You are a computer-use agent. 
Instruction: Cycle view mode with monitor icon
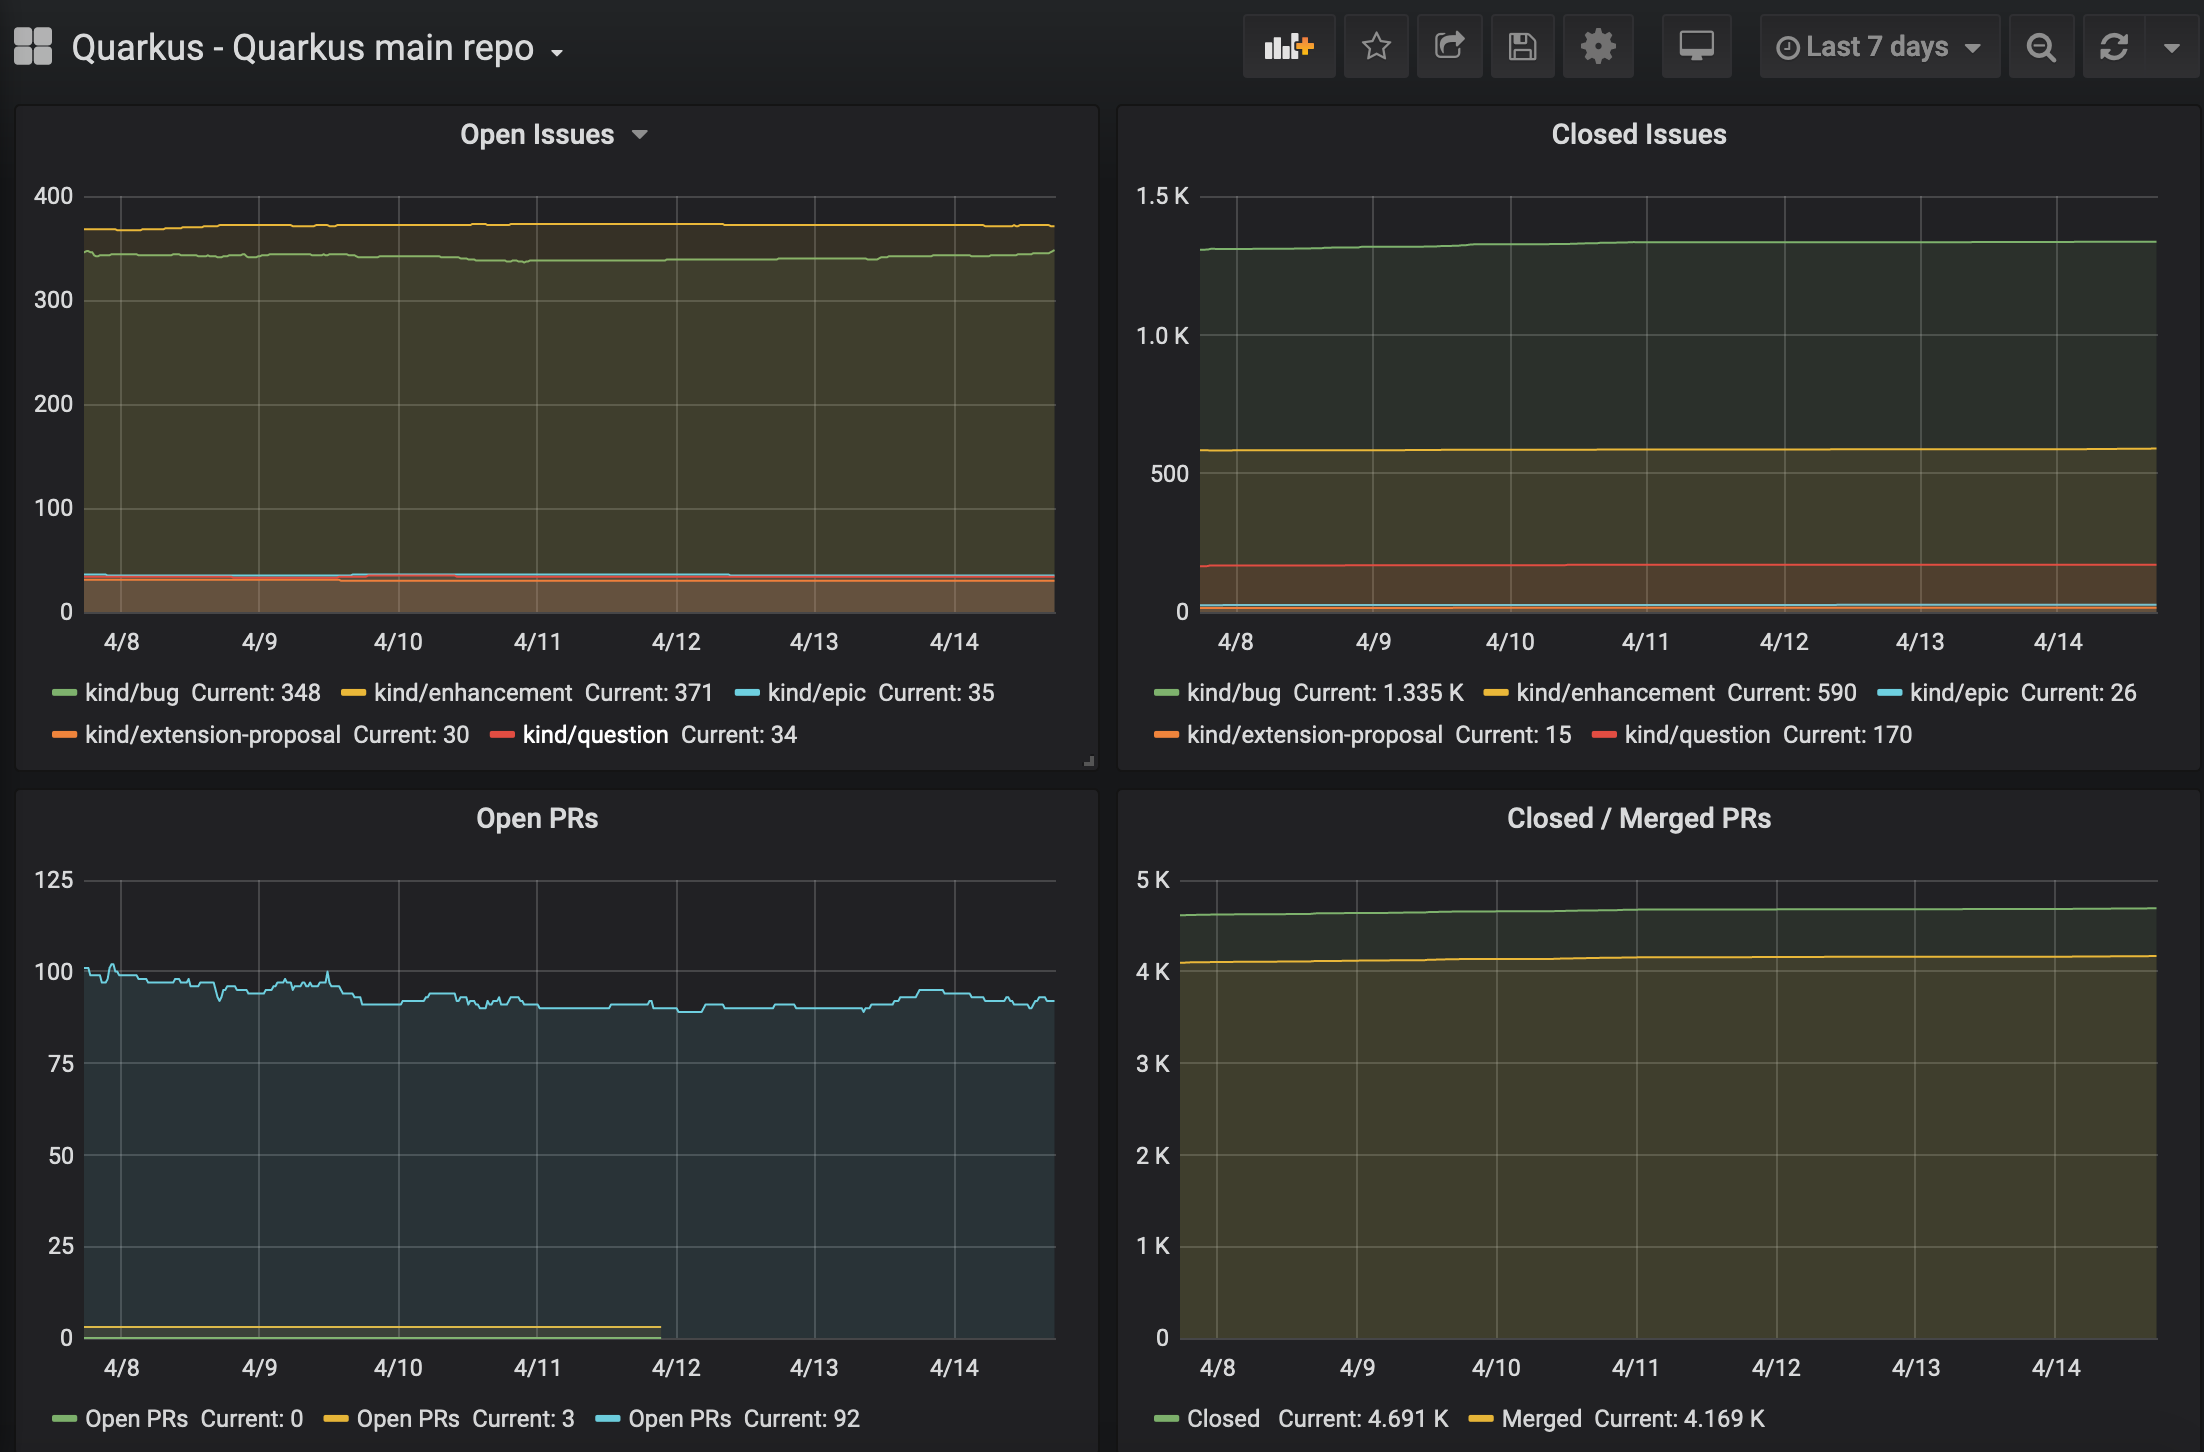(1696, 46)
